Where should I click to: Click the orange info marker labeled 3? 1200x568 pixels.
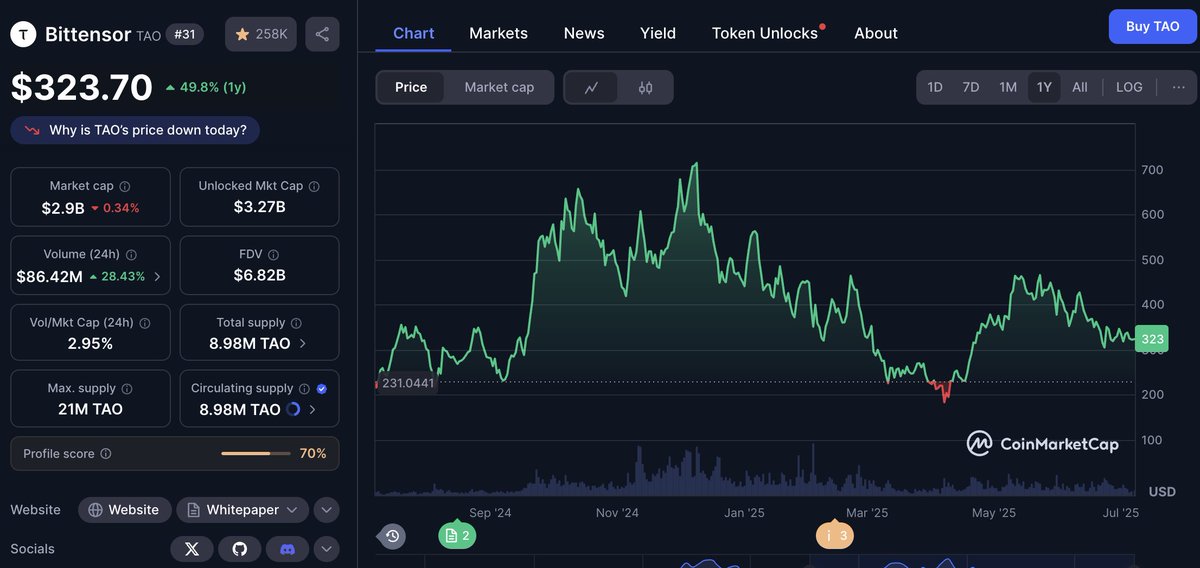835,536
